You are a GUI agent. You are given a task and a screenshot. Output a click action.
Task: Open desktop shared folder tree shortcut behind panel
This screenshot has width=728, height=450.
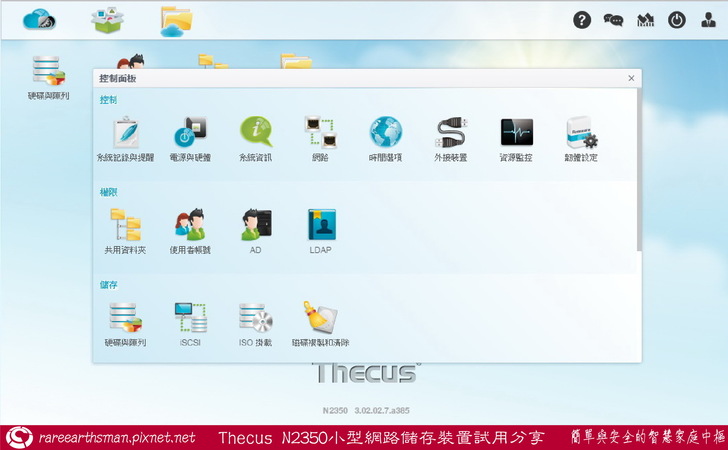click(213, 61)
